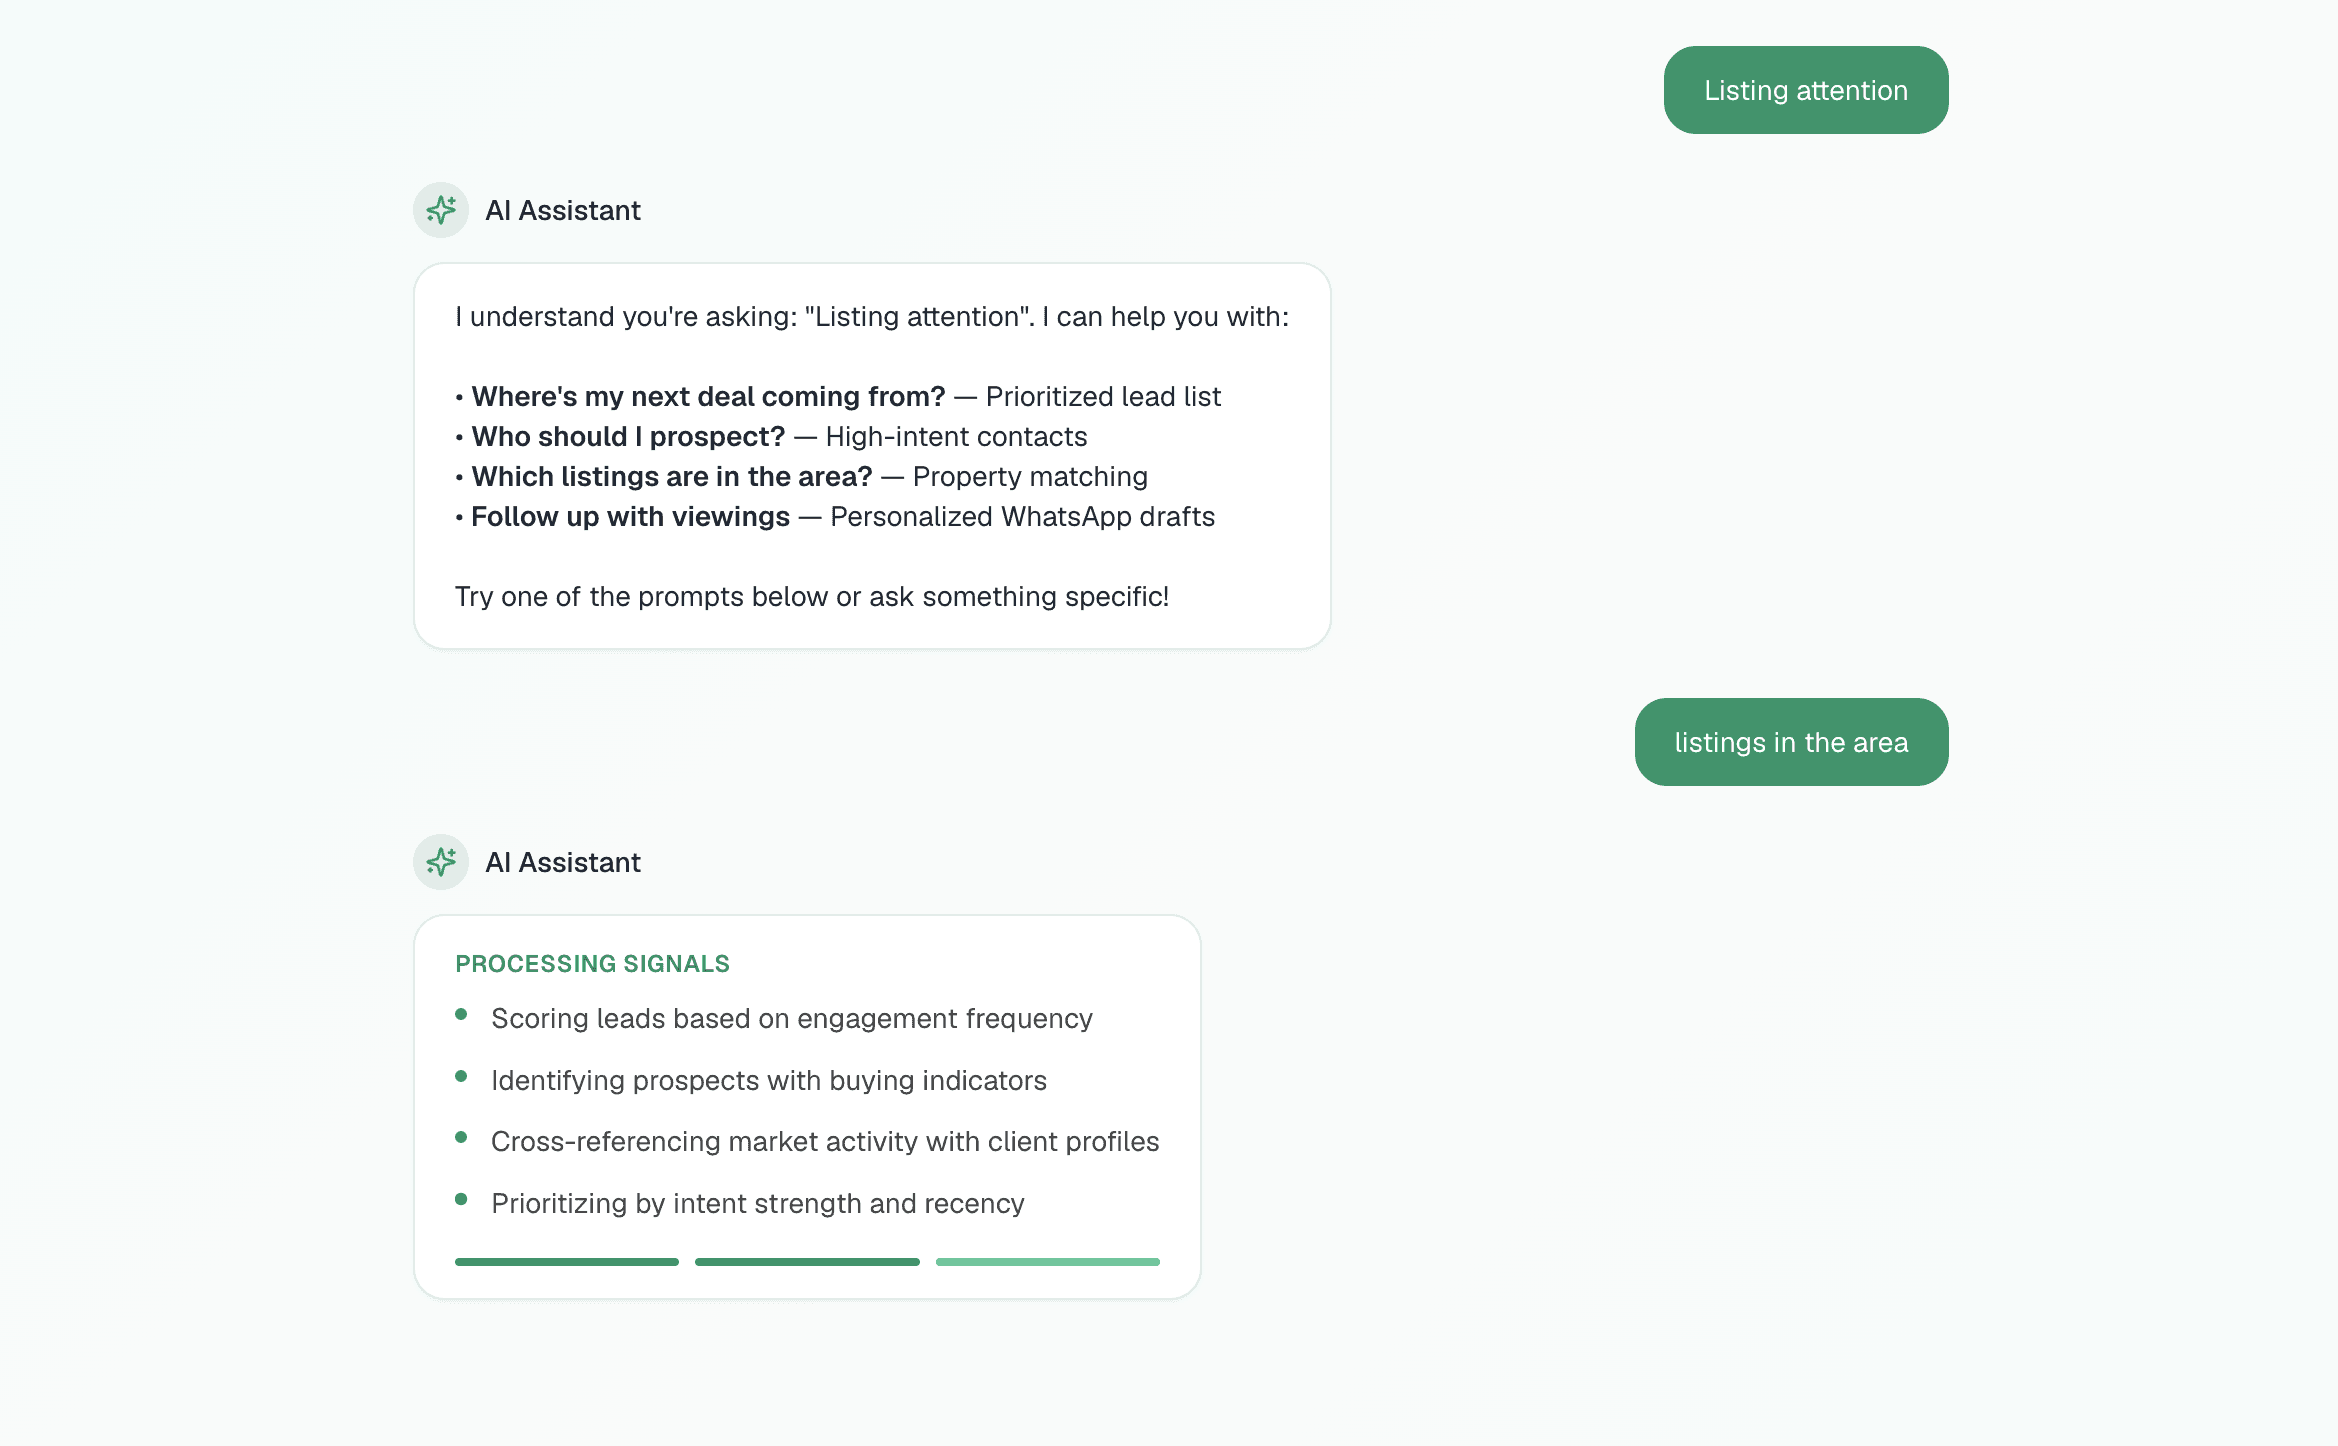Click the bullet before 'Who should I prospect?'
Viewport: 2338px width, 1446px height.
tap(459, 438)
